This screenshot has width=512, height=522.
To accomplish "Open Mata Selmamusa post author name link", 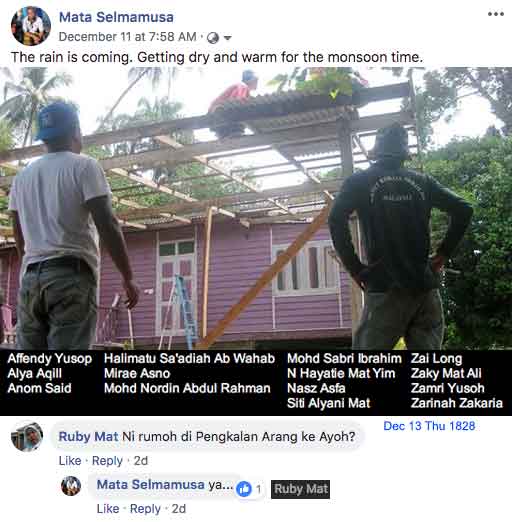I will coord(116,17).
